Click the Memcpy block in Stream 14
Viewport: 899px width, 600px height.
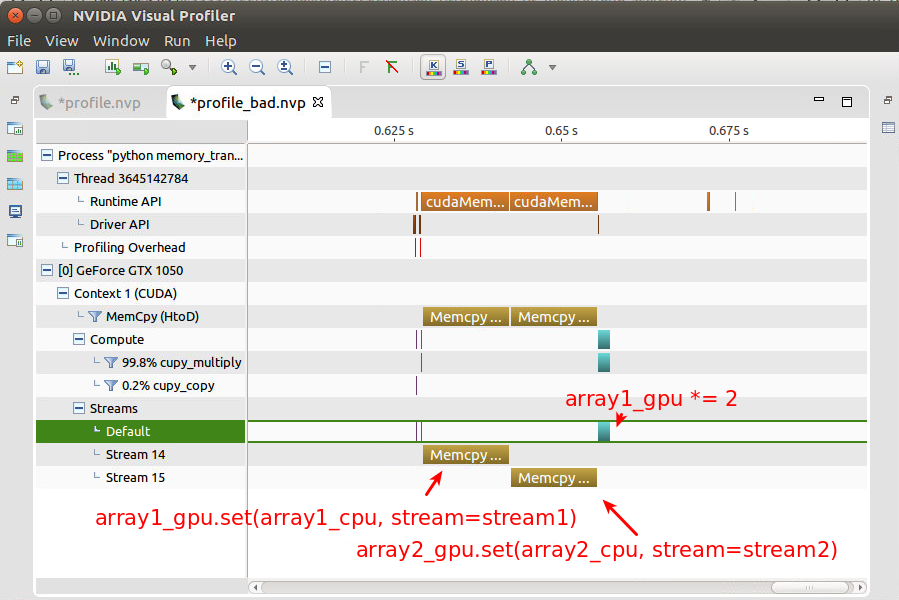tap(465, 454)
